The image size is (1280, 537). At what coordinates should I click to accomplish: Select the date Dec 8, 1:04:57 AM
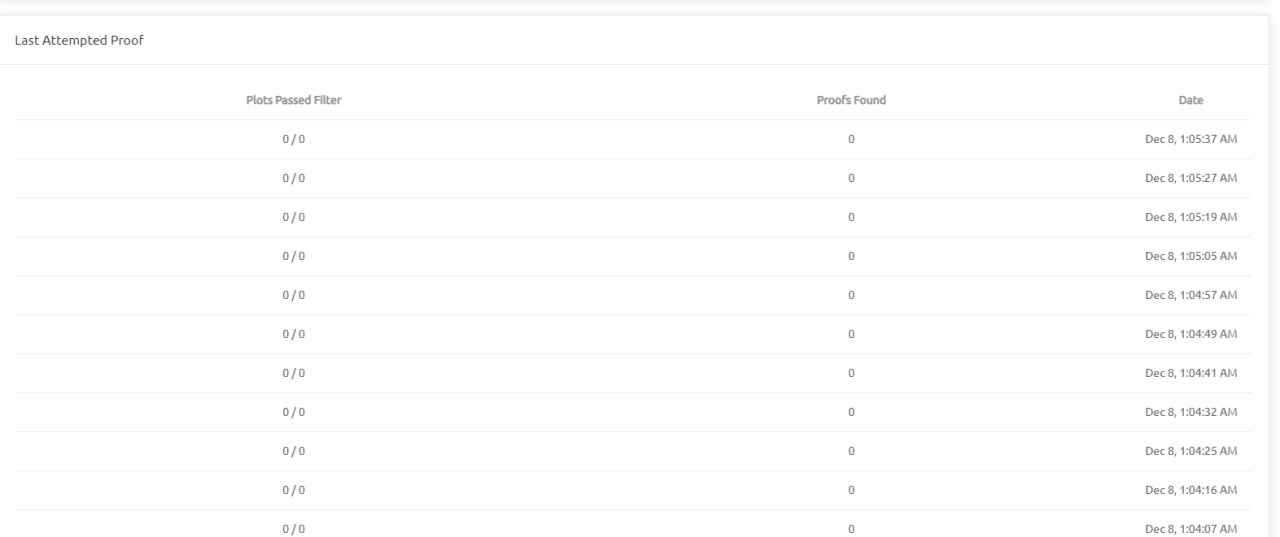click(1191, 295)
